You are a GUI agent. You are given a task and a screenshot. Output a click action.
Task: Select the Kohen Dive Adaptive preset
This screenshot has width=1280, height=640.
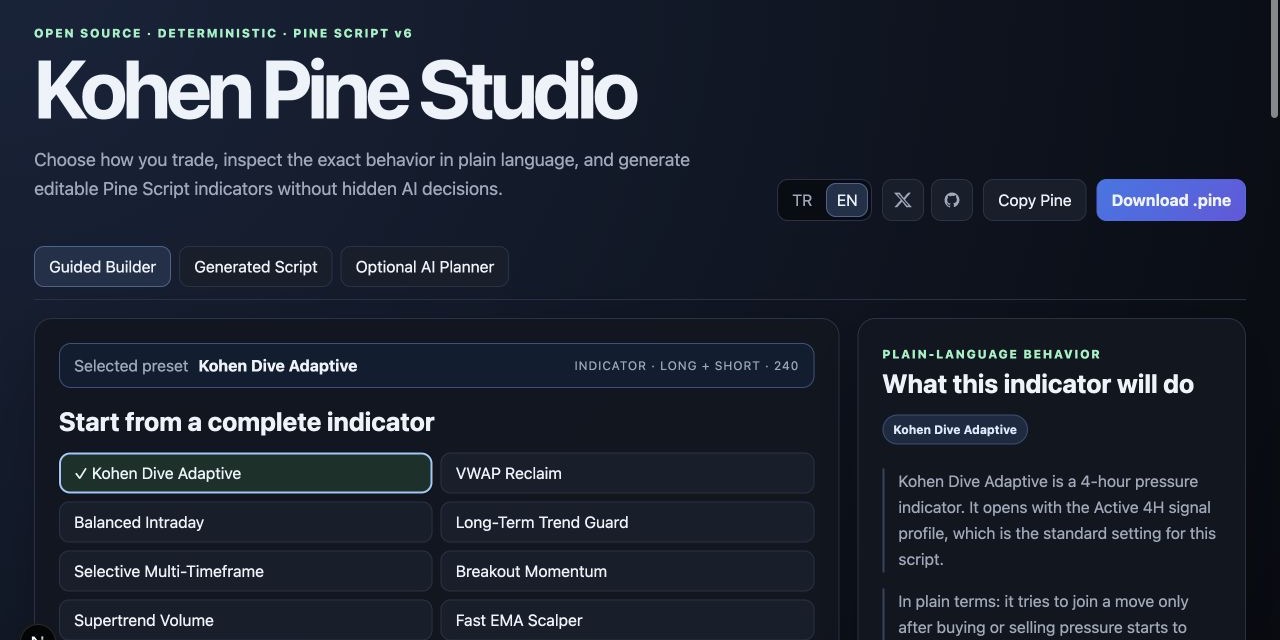pos(246,473)
